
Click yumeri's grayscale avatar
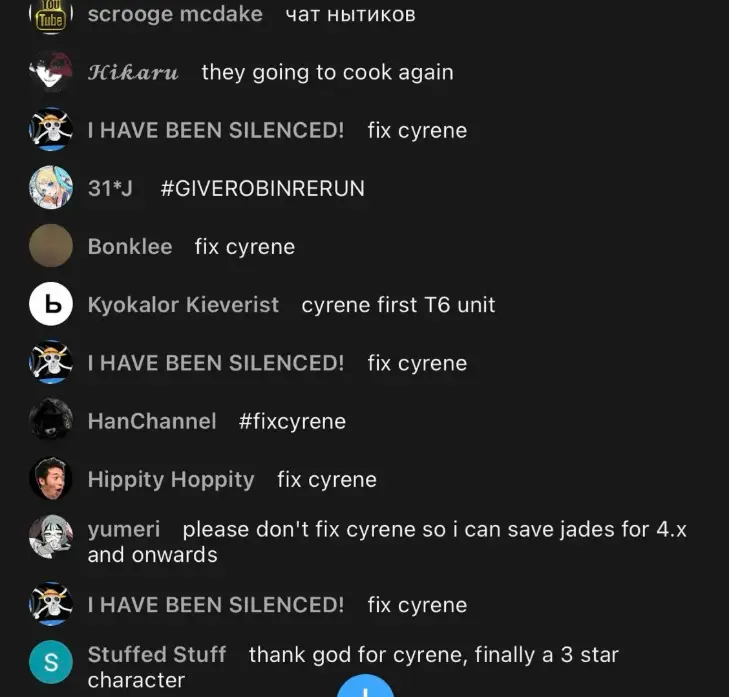[x=51, y=536]
